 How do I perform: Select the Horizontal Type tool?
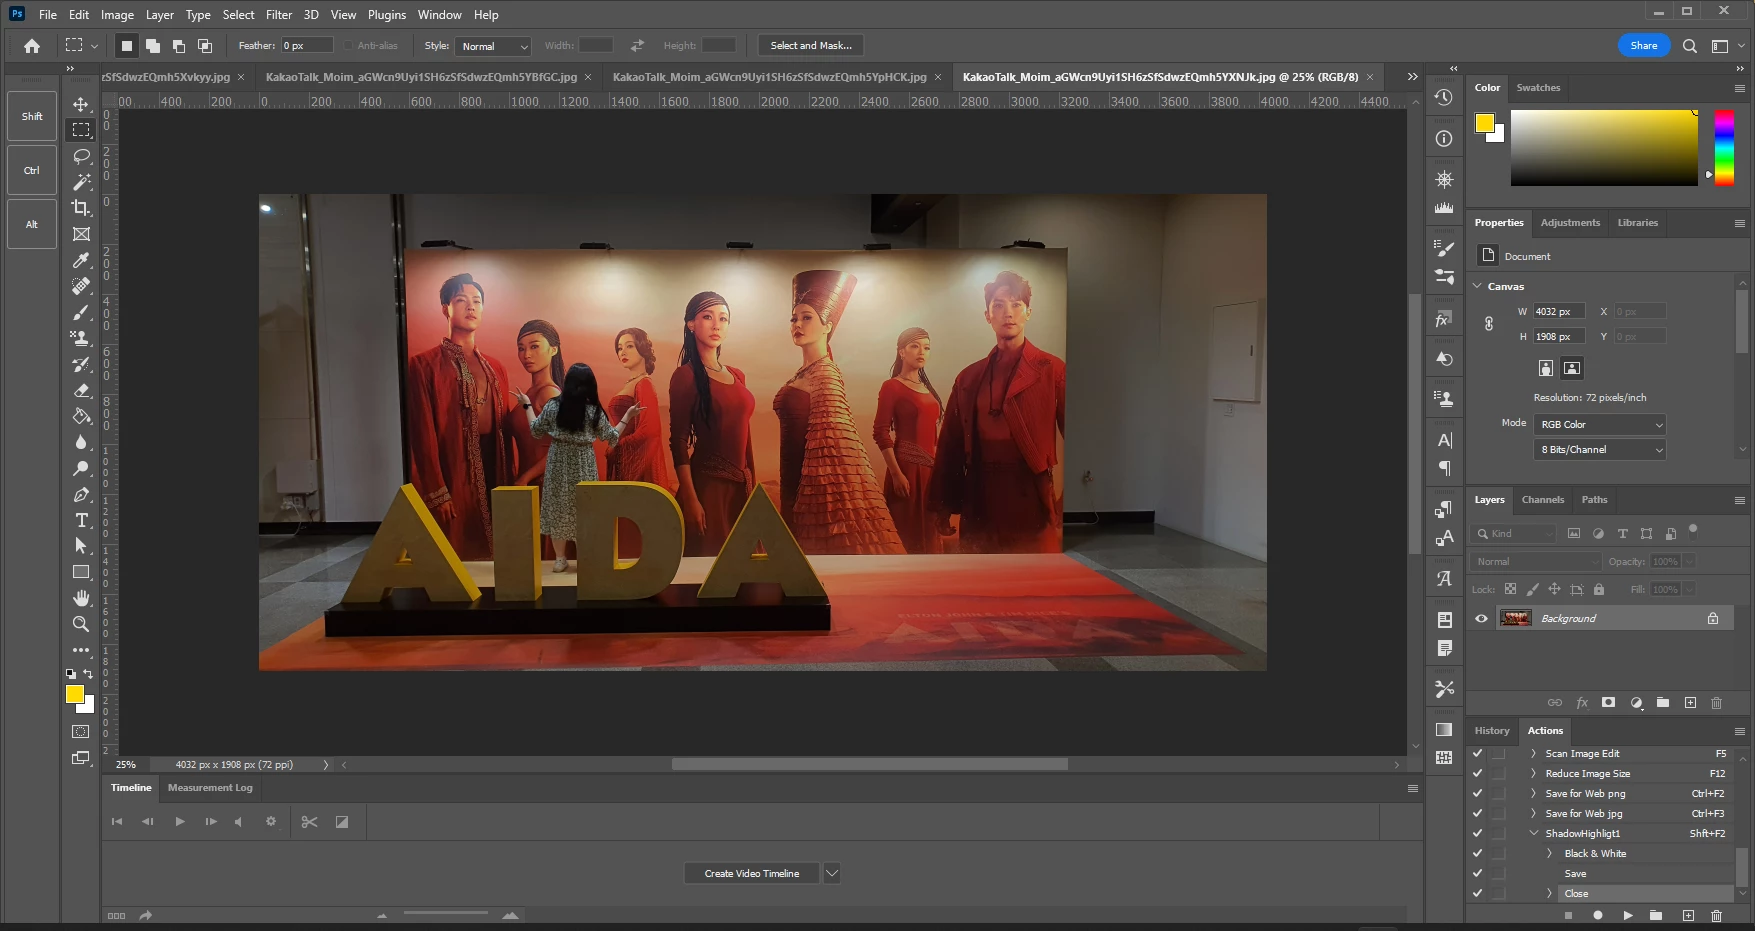pyautogui.click(x=82, y=520)
